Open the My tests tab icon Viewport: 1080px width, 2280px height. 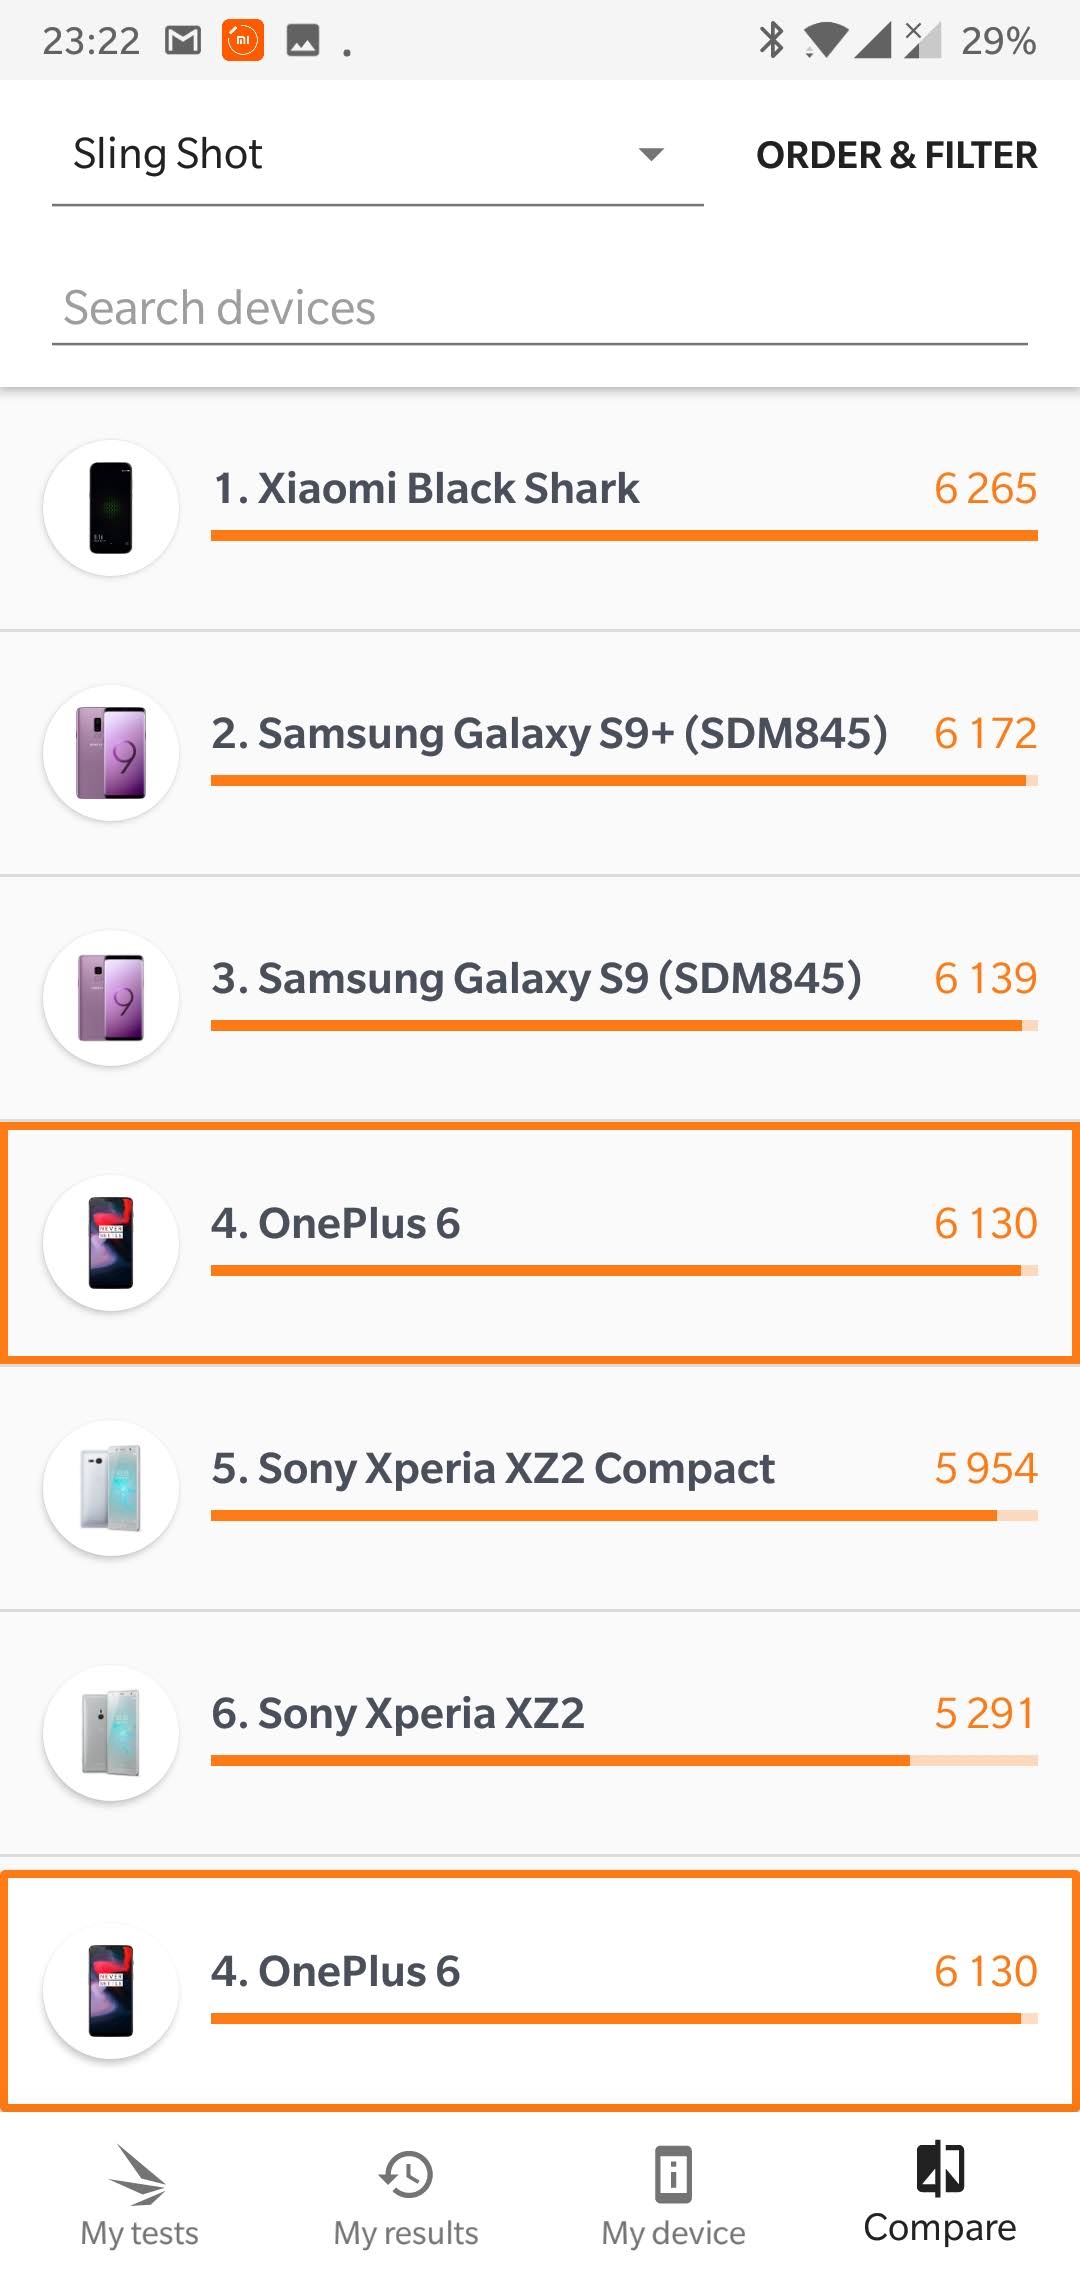(x=139, y=2175)
